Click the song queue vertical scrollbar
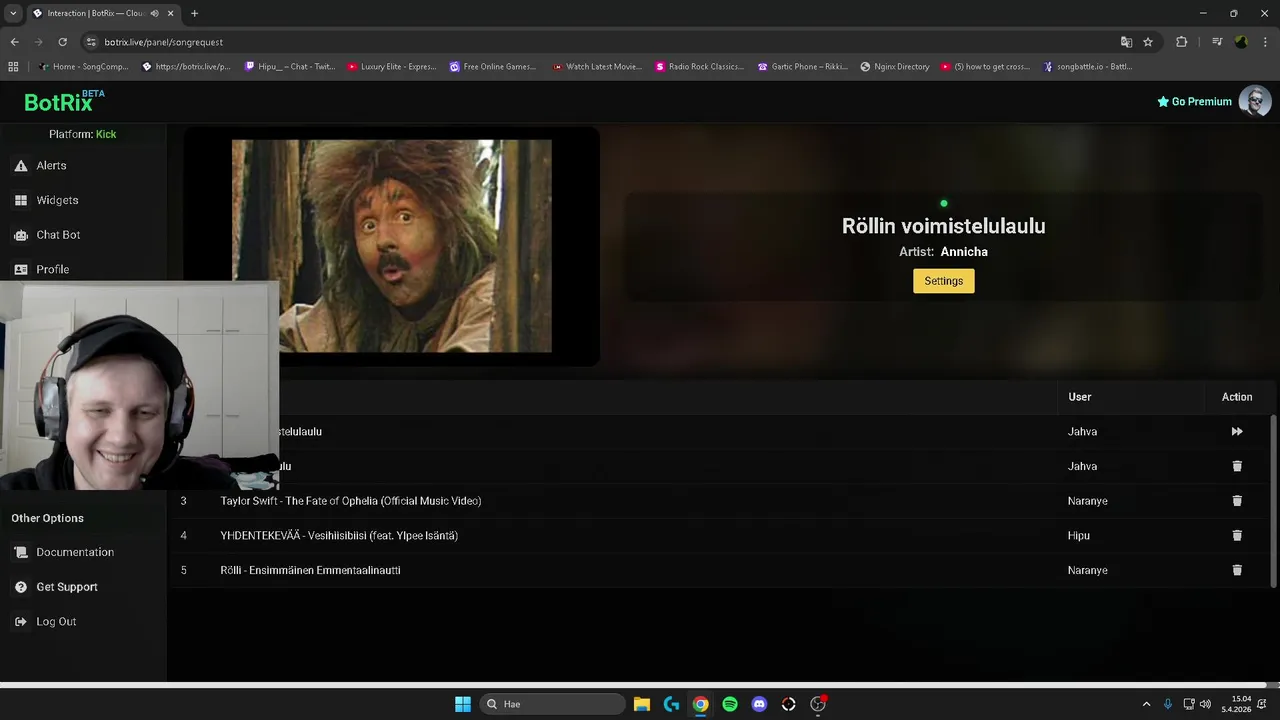The image size is (1280, 720). 1273,500
